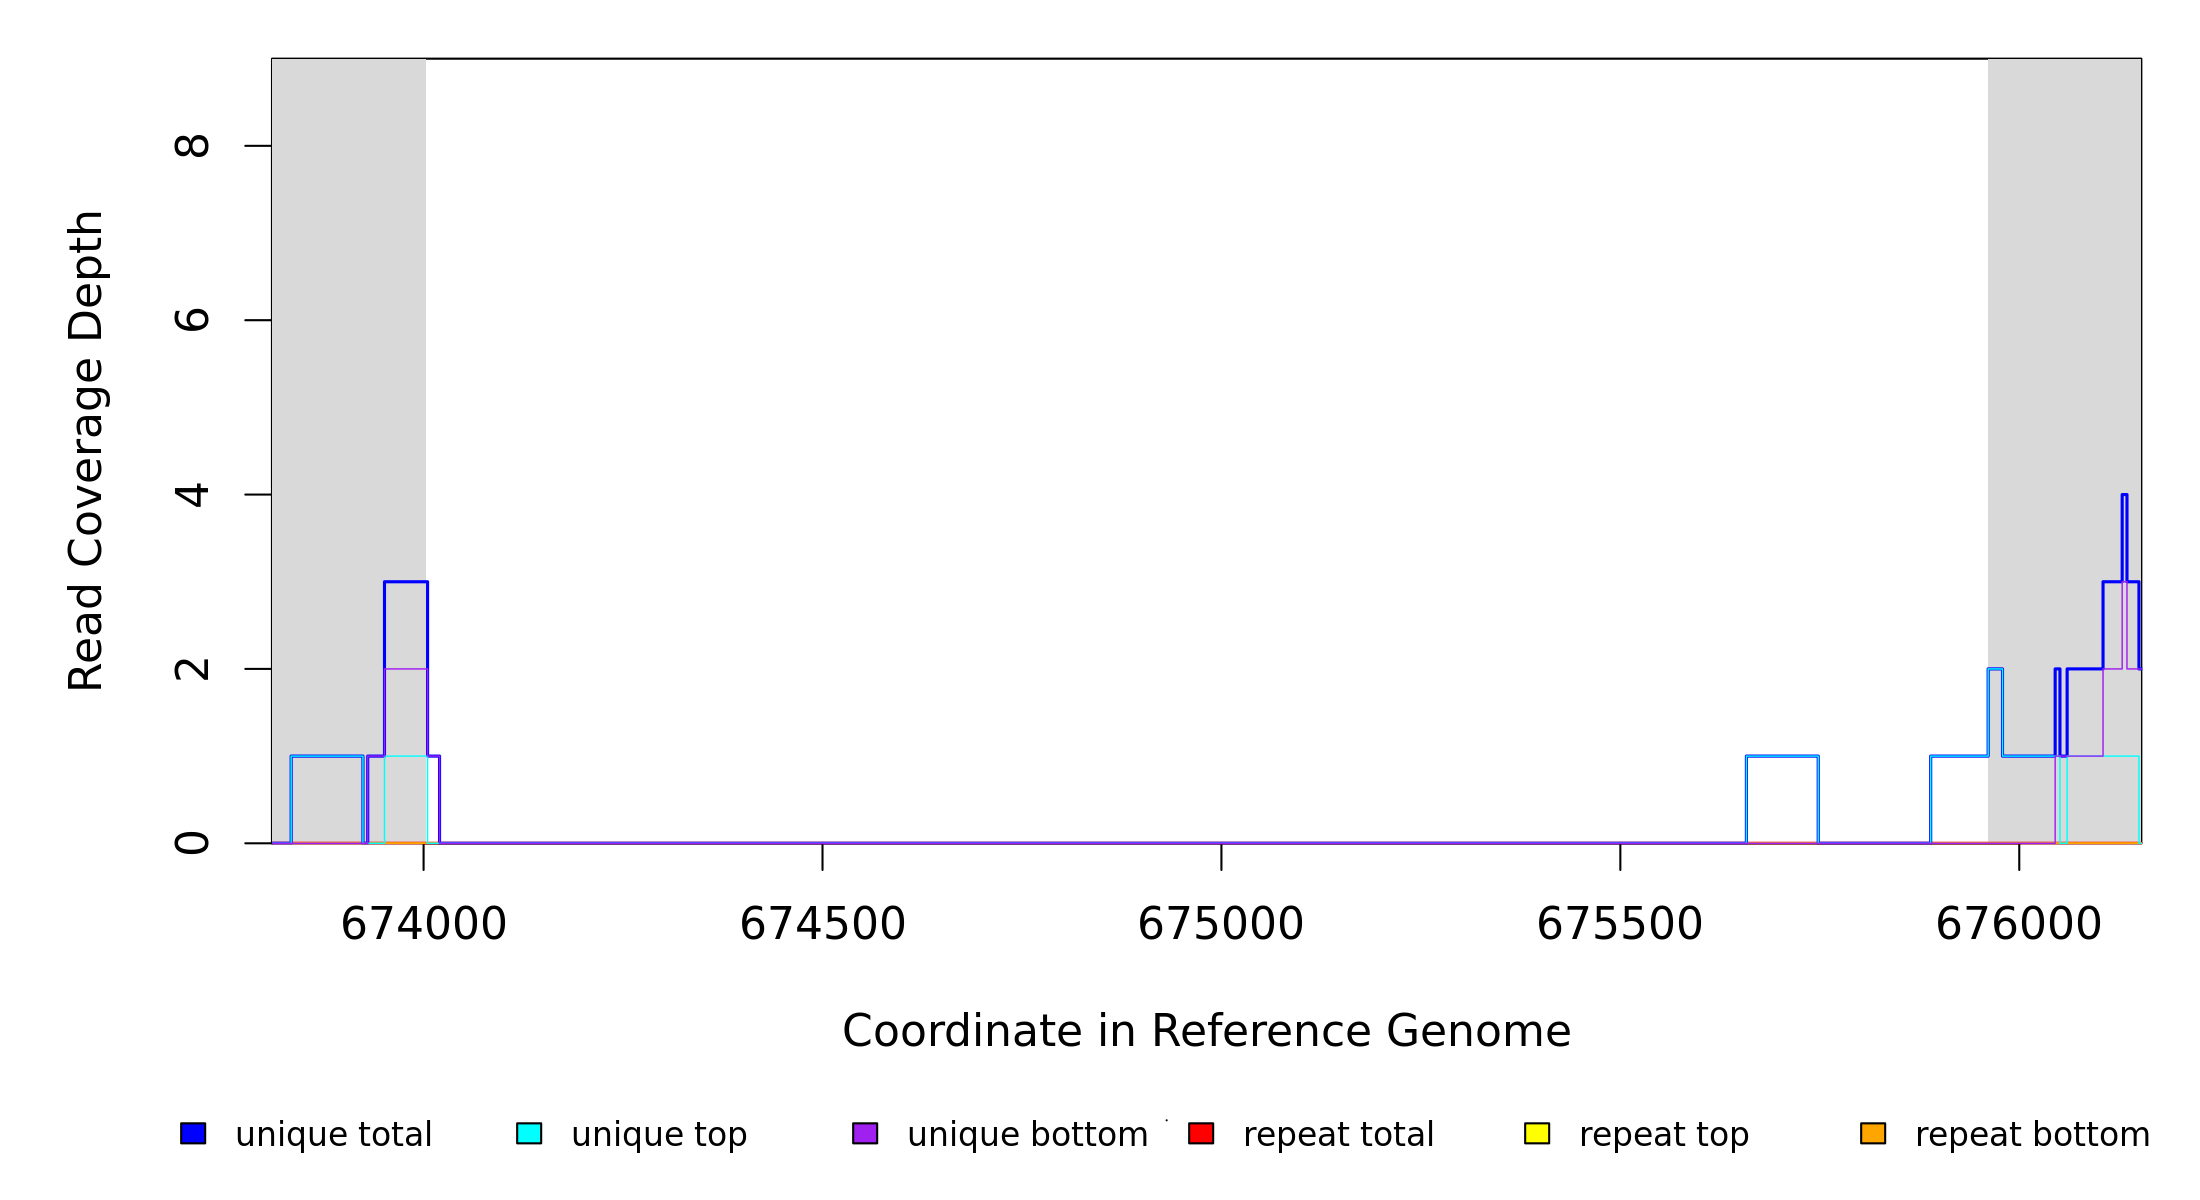Viewport: 2200px width, 1200px height.
Task: Click the red repeat total legend swatch
Action: tap(1201, 1133)
